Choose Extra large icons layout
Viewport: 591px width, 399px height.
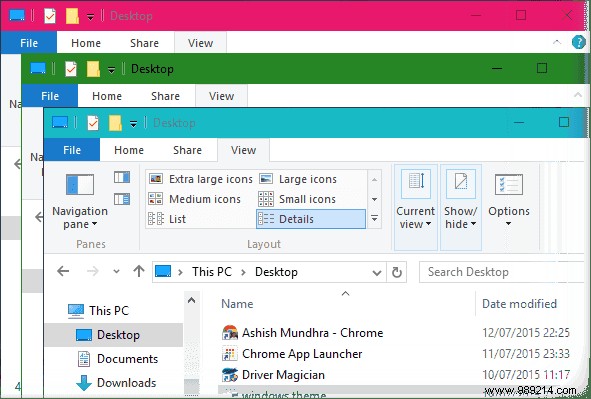pyautogui.click(x=201, y=179)
